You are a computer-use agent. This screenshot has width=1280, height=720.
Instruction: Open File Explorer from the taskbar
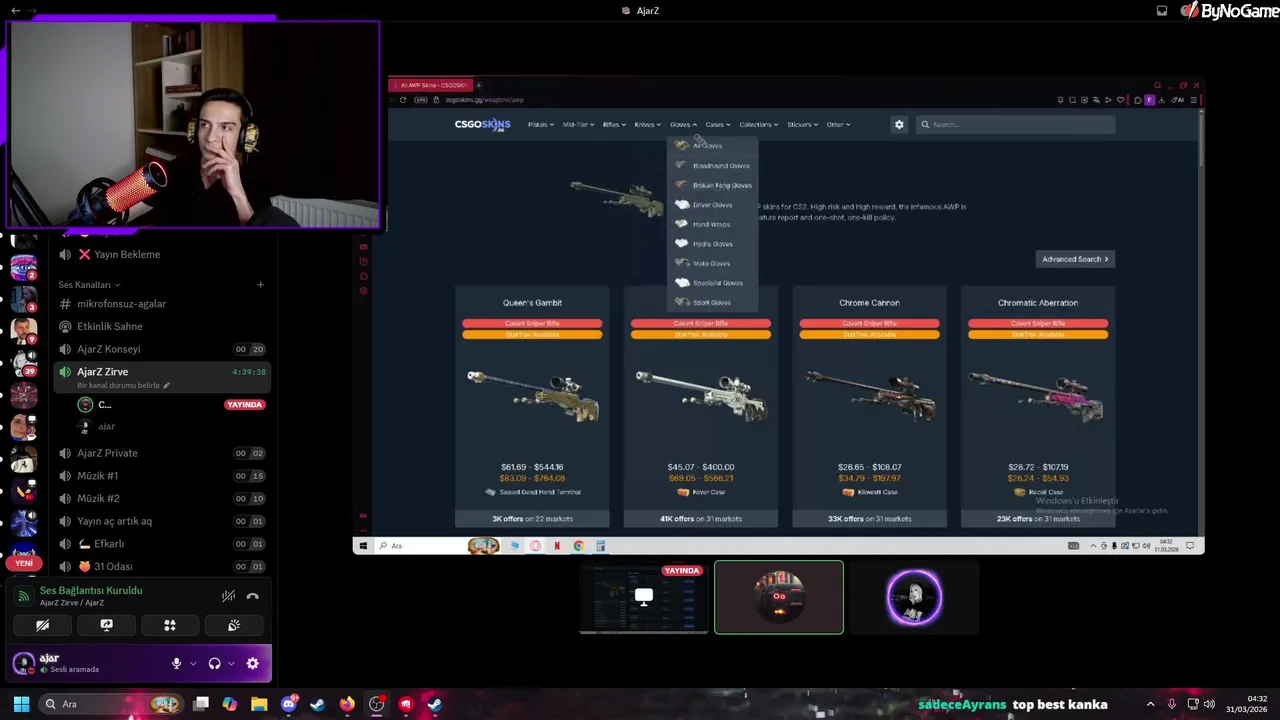[259, 704]
